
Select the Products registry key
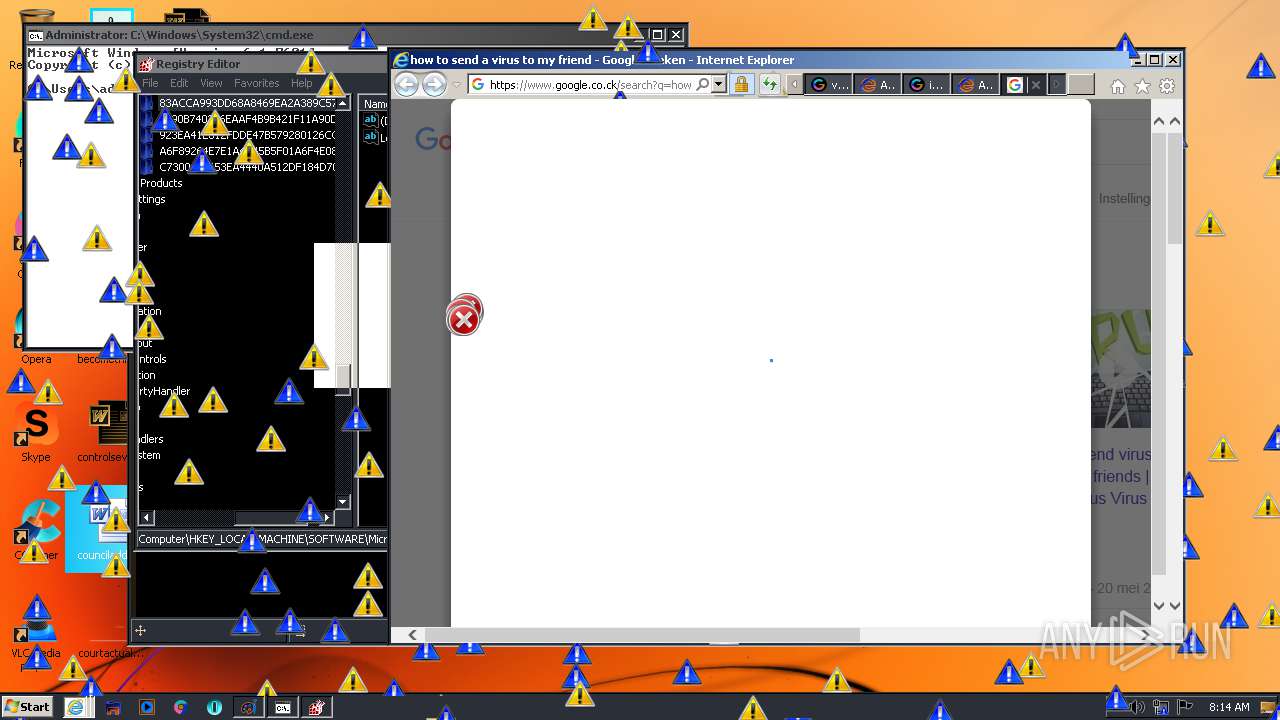click(161, 183)
